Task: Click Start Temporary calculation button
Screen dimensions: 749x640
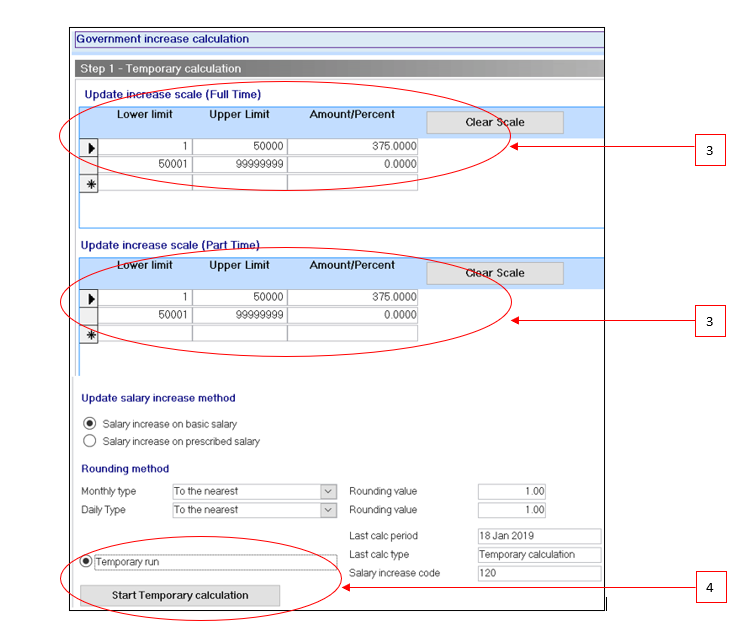Action: point(180,595)
